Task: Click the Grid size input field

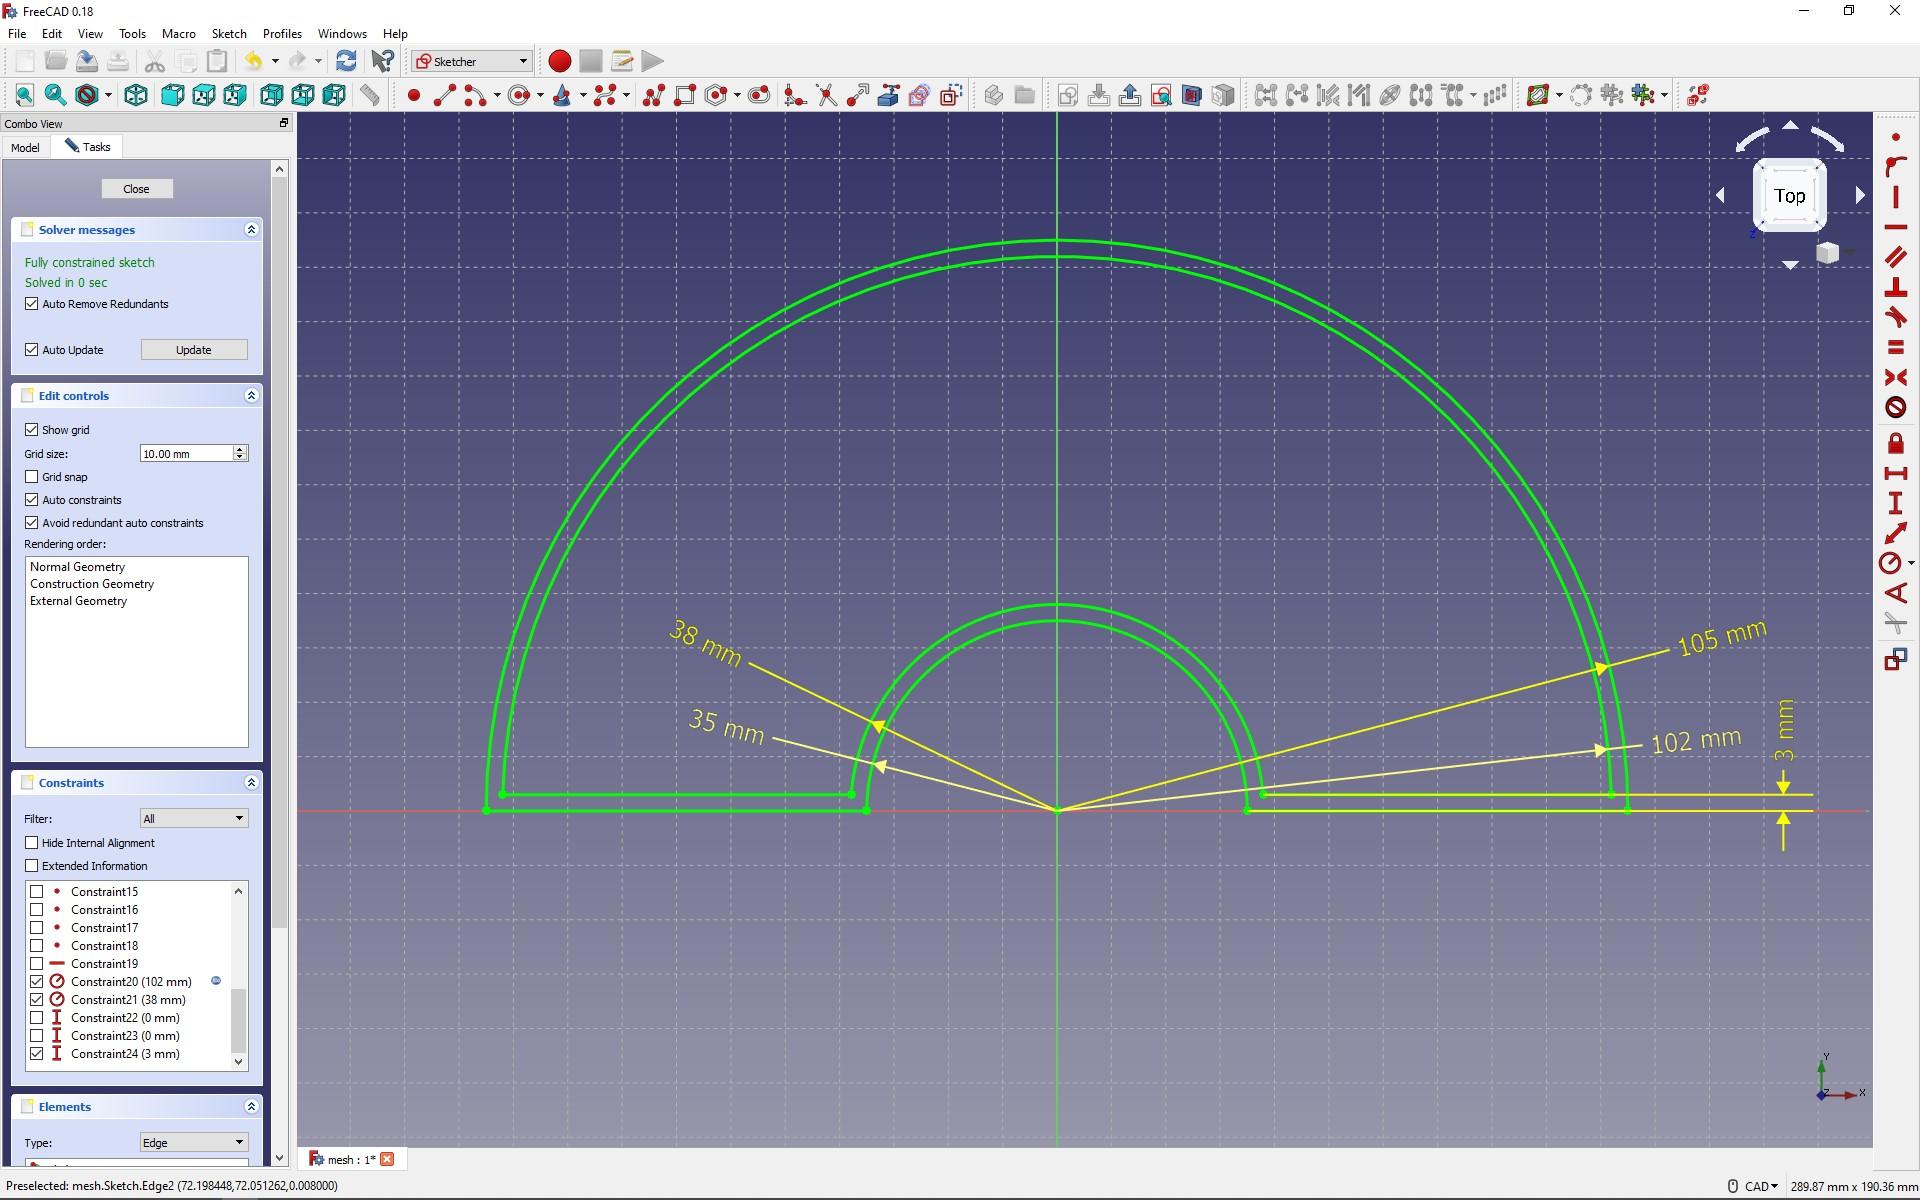Action: click(186, 454)
